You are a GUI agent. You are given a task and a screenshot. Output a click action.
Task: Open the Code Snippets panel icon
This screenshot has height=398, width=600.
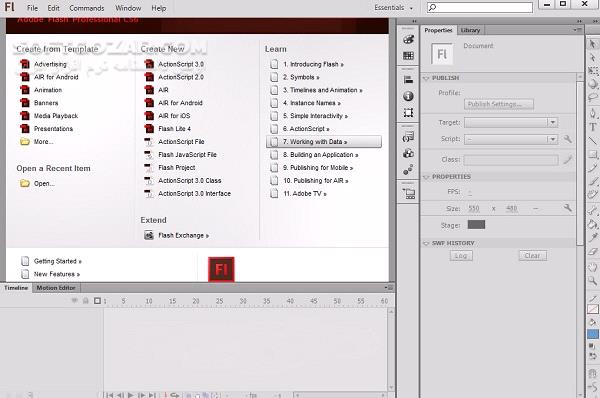click(408, 137)
